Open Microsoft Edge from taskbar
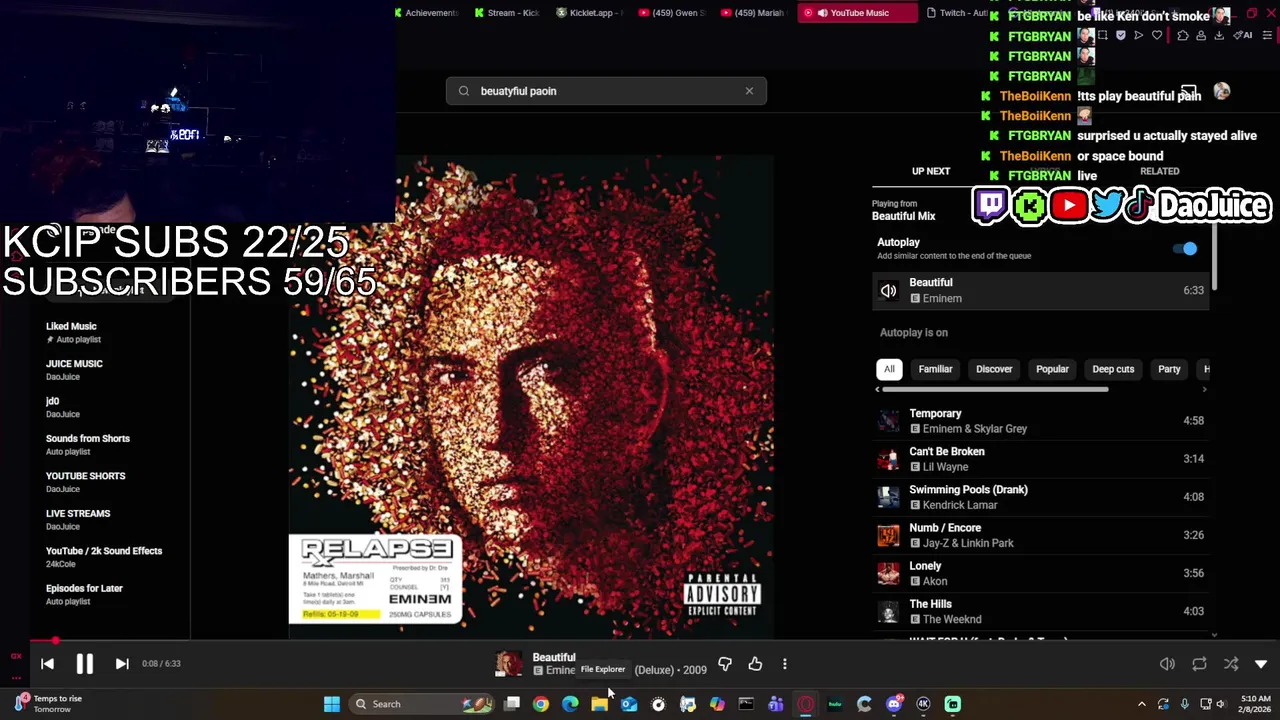 [x=570, y=704]
